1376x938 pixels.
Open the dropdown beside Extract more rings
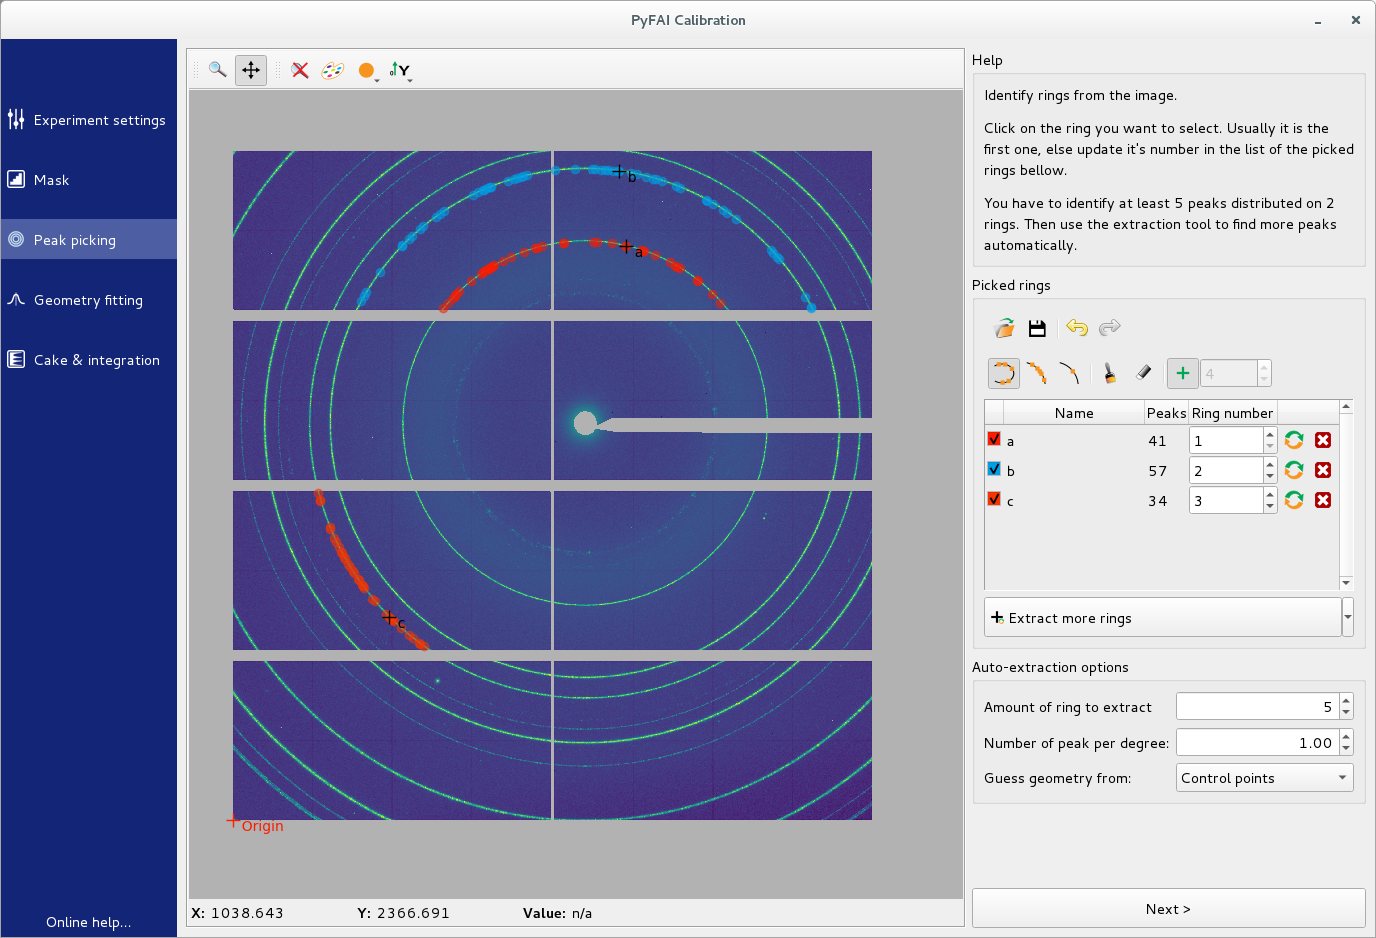click(1347, 617)
